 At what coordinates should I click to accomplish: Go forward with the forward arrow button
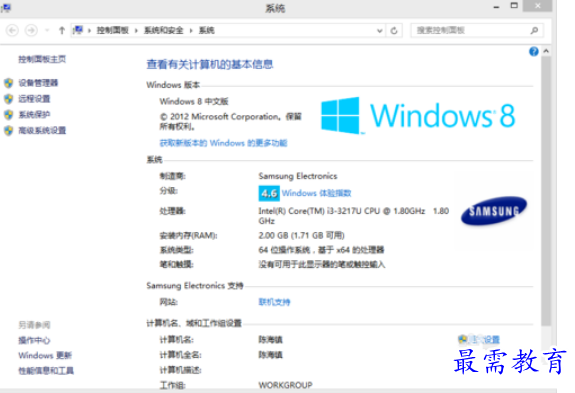tap(31, 30)
